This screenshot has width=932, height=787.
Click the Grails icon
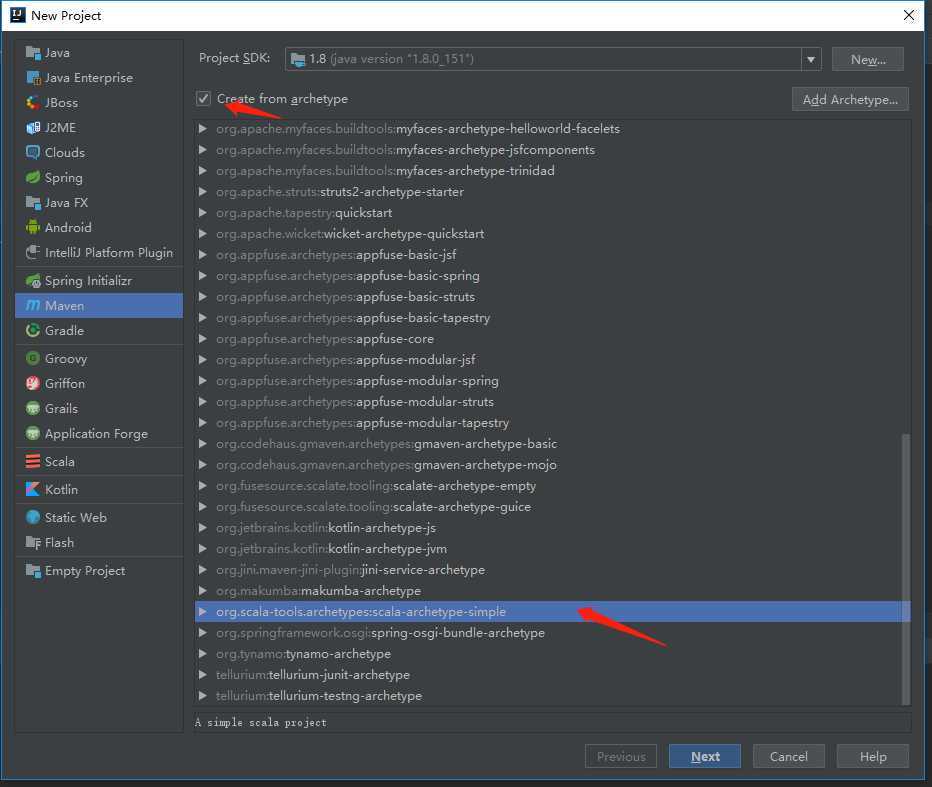pyautogui.click(x=33, y=408)
